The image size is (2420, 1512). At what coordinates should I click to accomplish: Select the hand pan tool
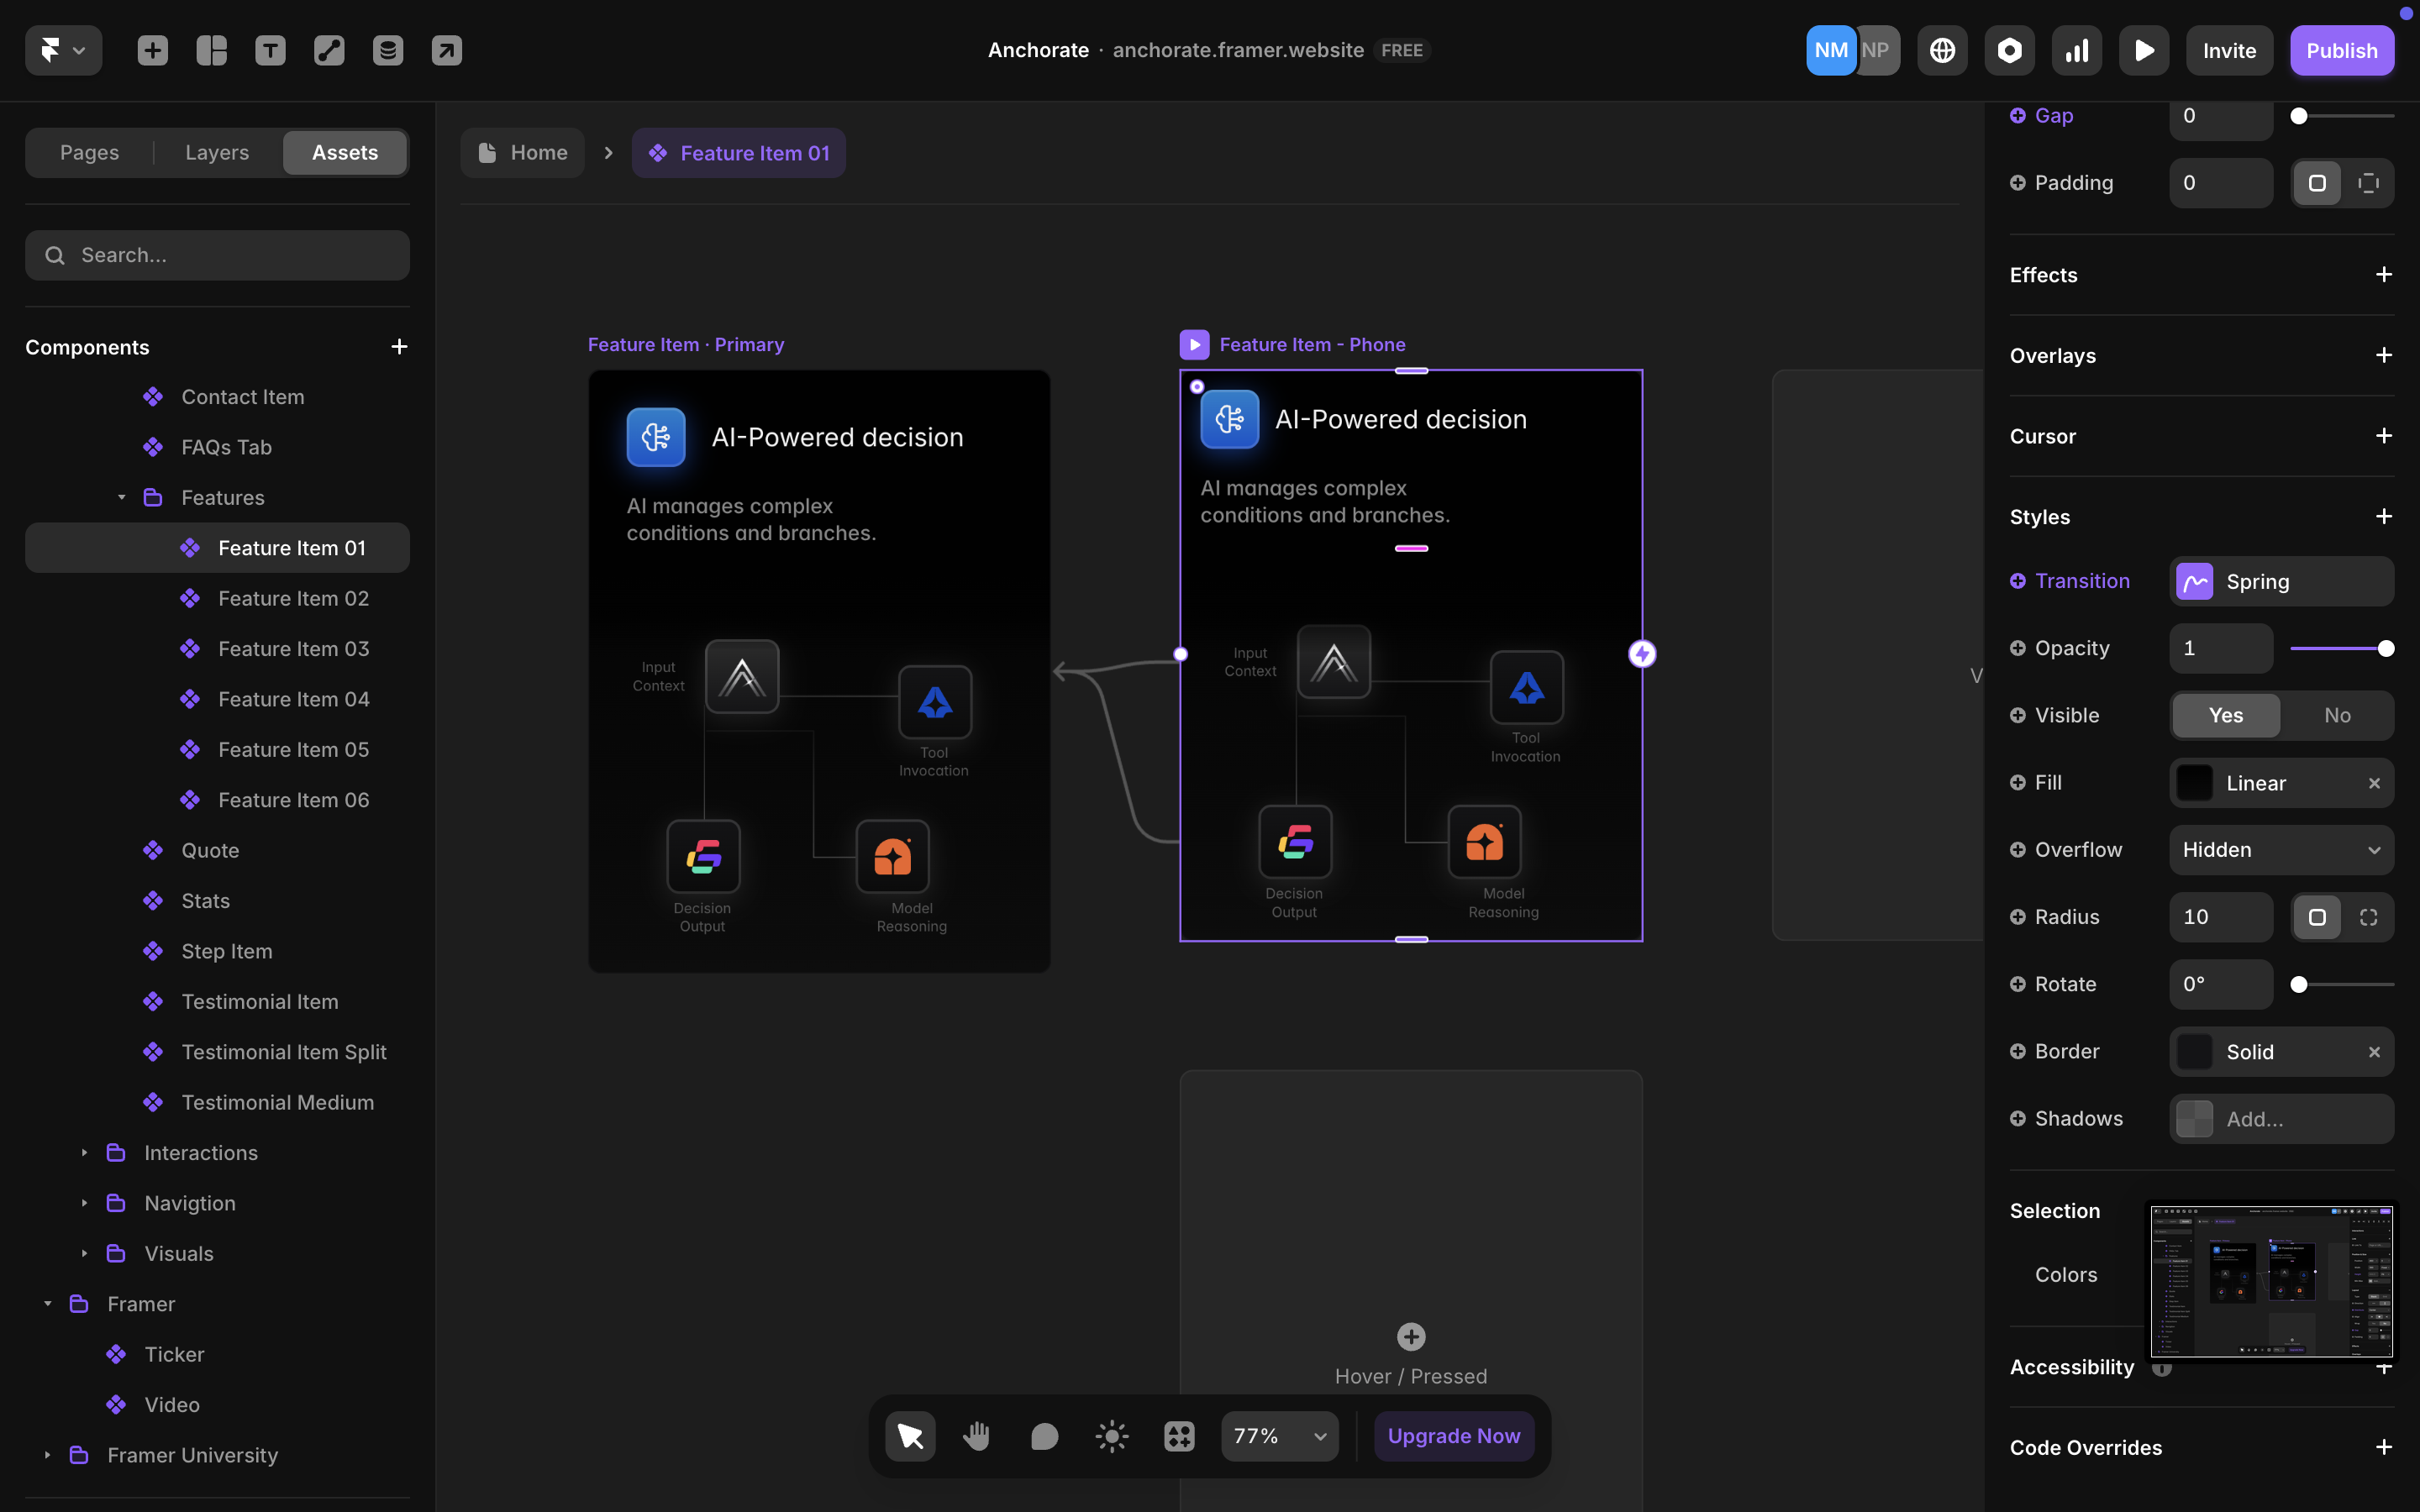976,1436
